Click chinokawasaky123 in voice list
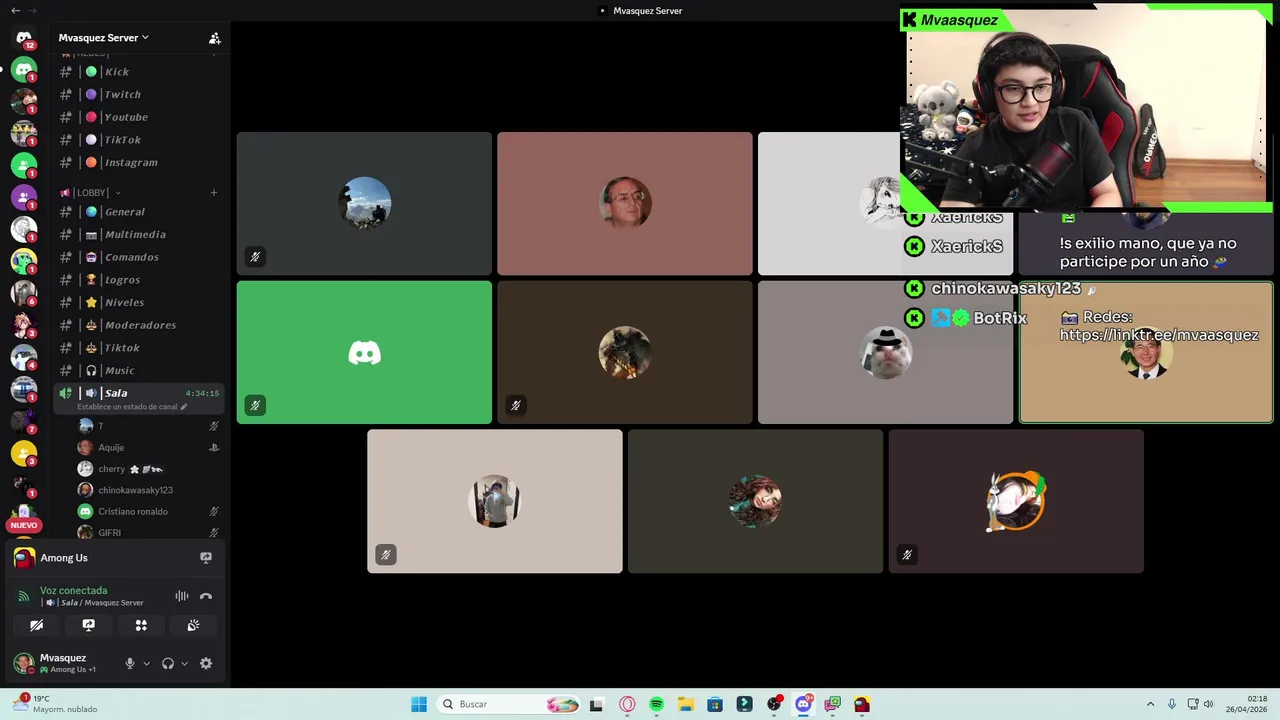Image resolution: width=1280 pixels, height=720 pixels. [148, 490]
